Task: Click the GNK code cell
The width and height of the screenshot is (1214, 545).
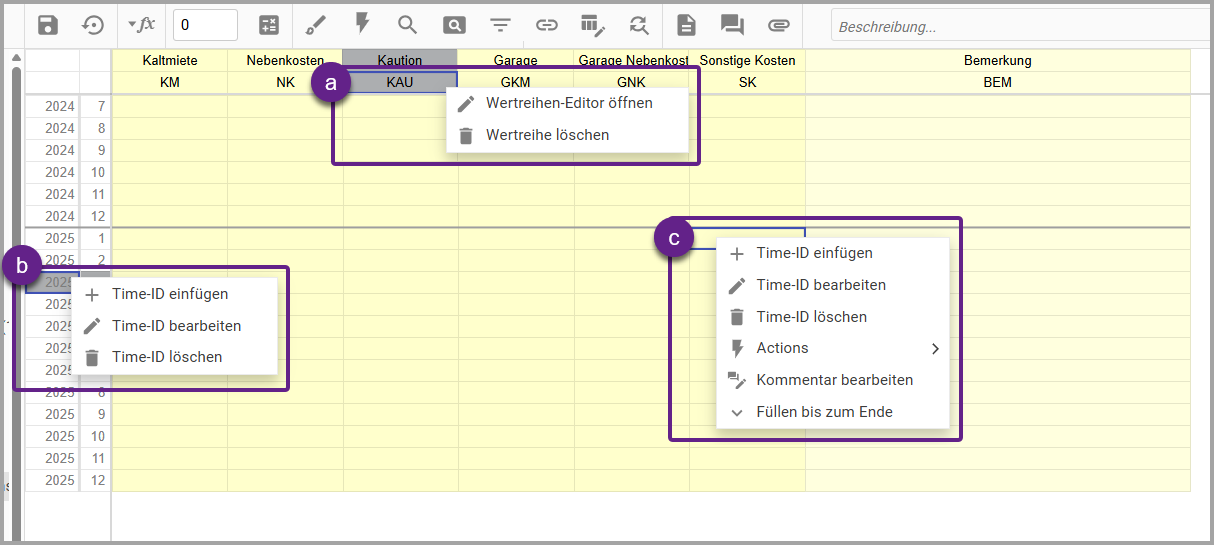Action: click(632, 83)
